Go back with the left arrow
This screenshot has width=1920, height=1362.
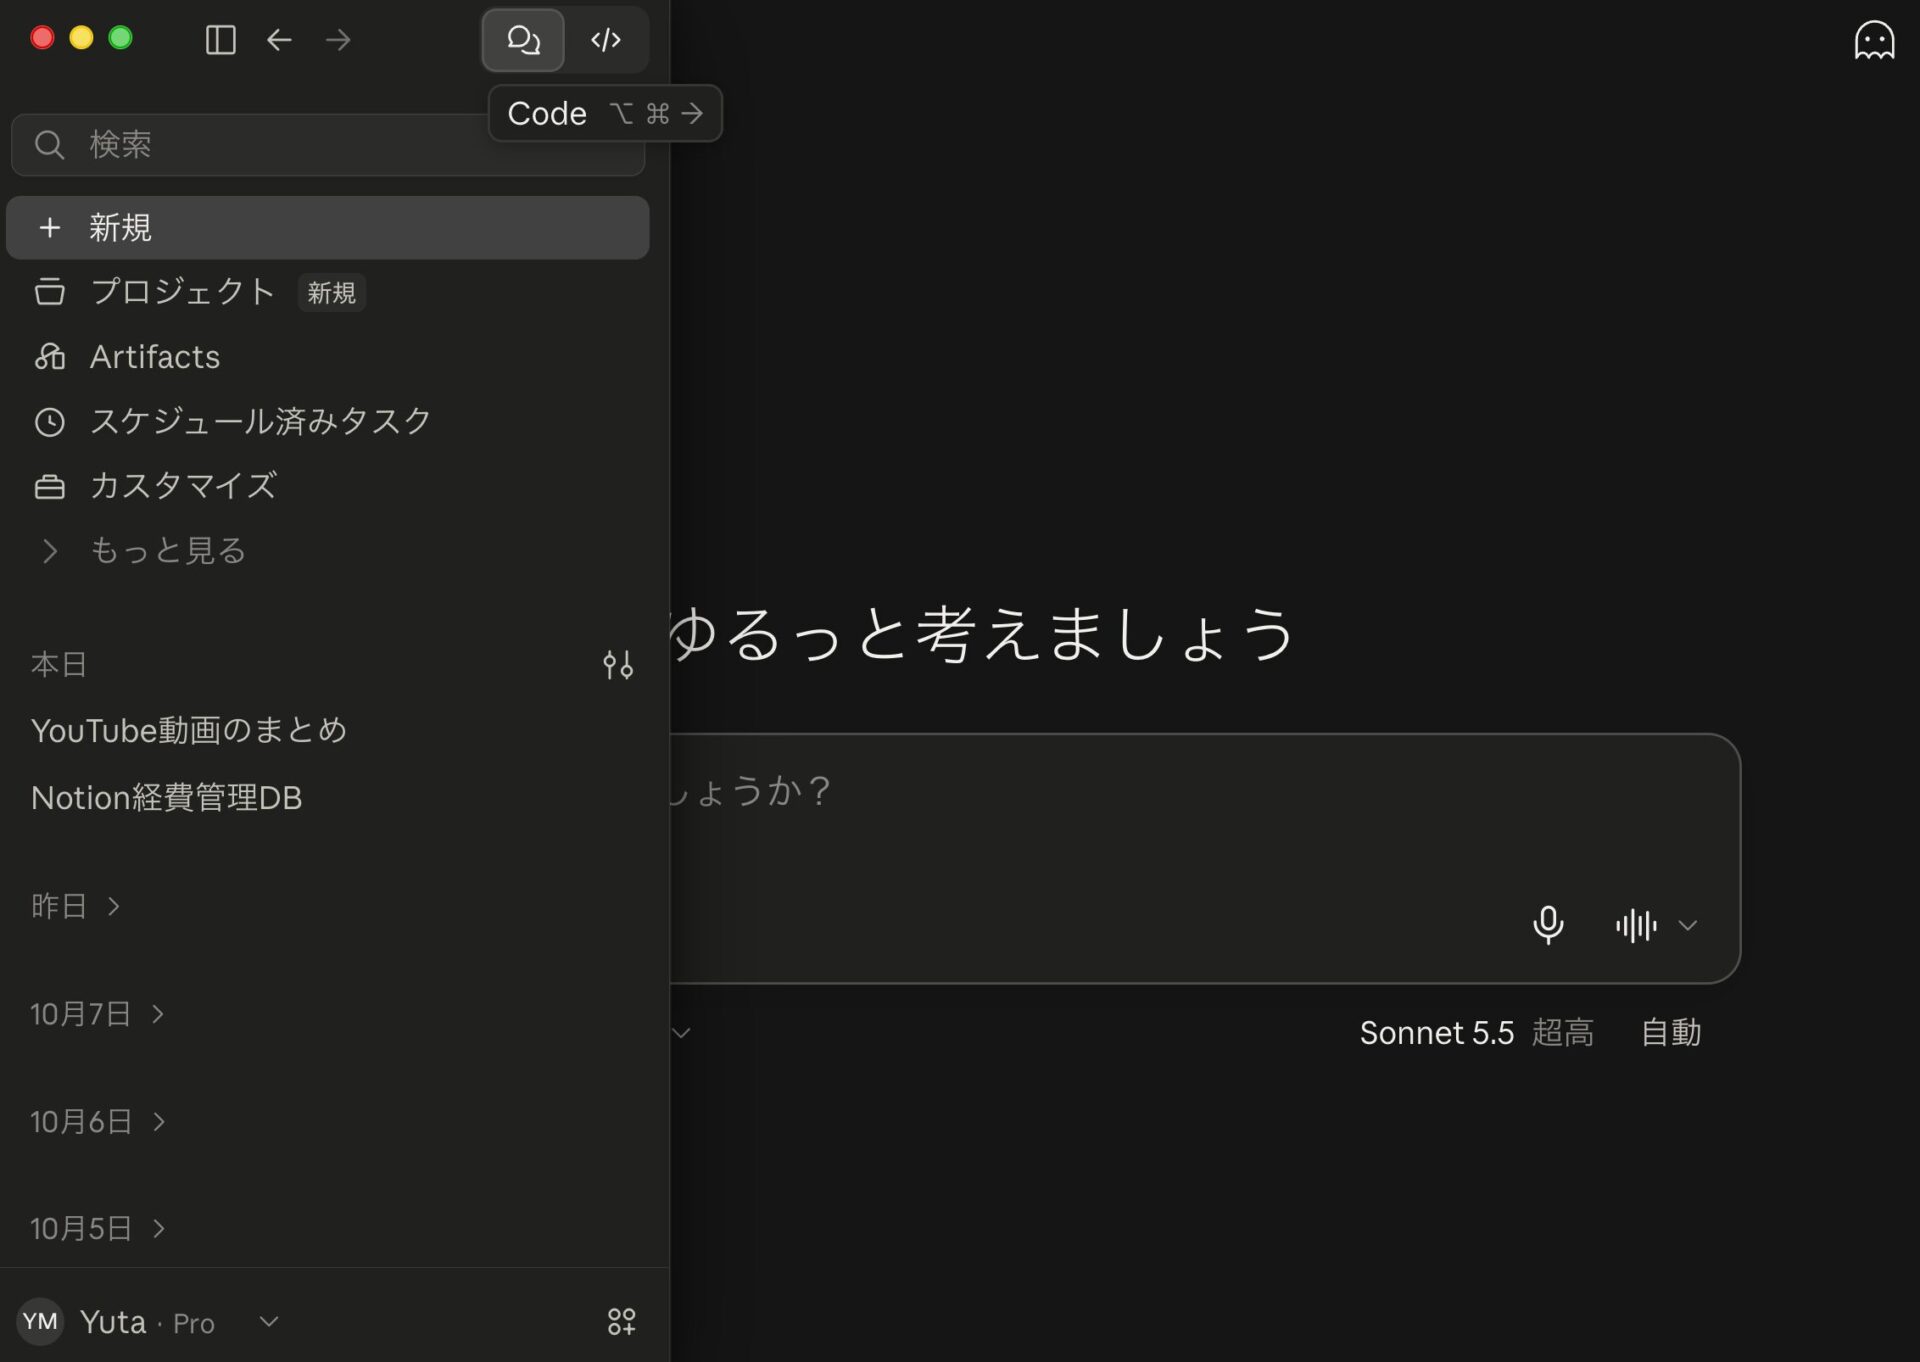(x=279, y=40)
